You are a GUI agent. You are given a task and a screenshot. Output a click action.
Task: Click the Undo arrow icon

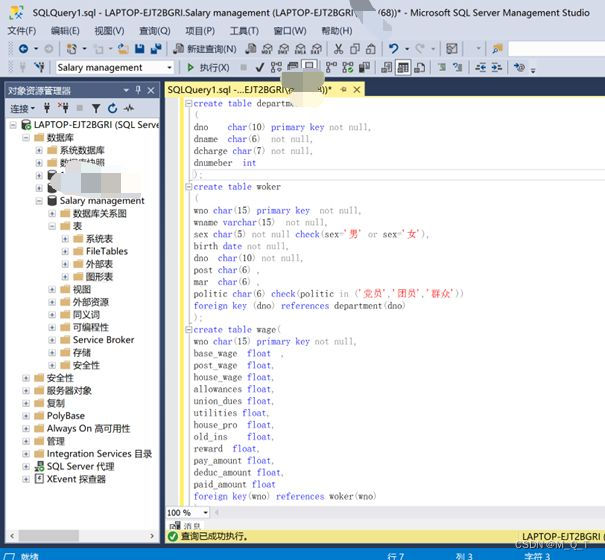click(x=393, y=49)
